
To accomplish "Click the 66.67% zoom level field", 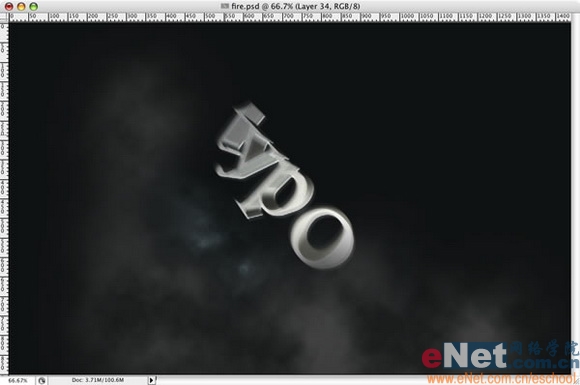I will [x=18, y=380].
